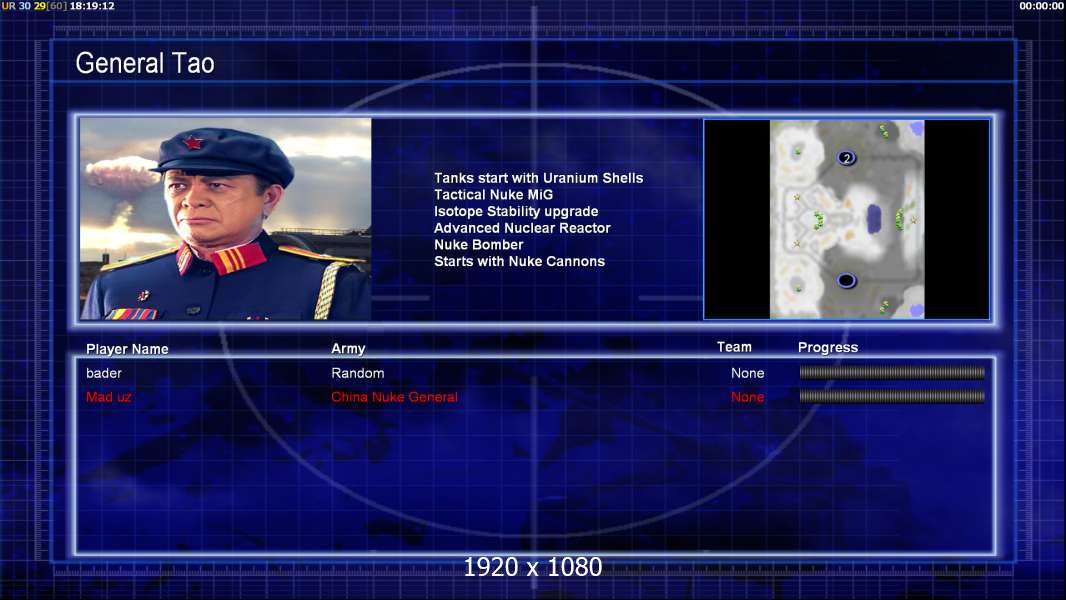Click the Team column header

pos(734,347)
